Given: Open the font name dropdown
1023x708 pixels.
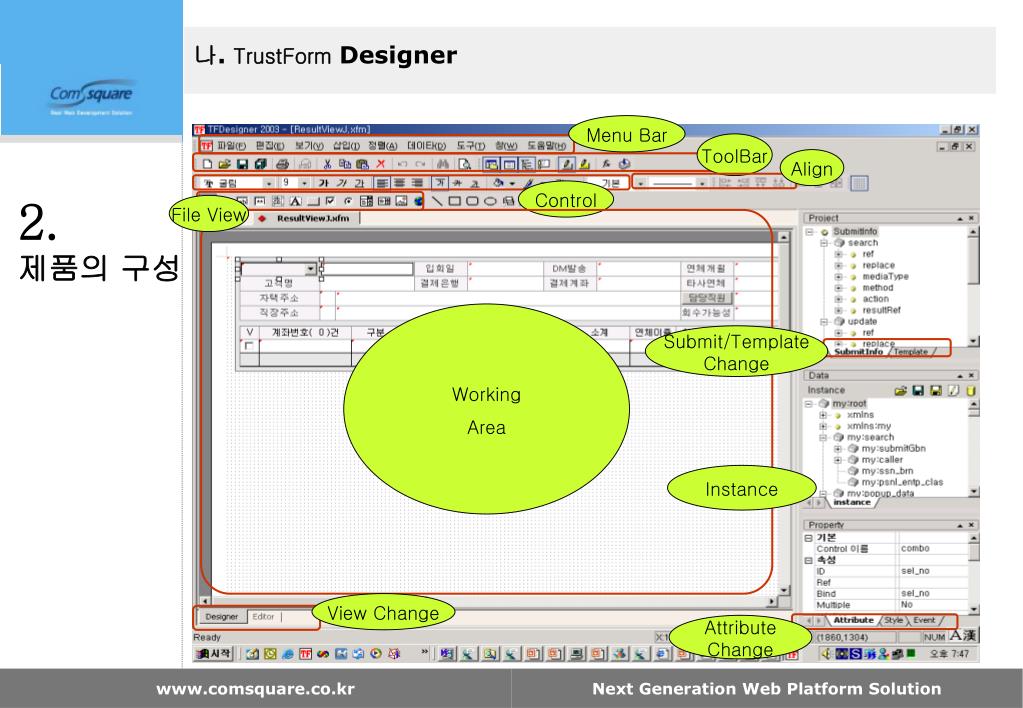Looking at the screenshot, I should pos(268,183).
